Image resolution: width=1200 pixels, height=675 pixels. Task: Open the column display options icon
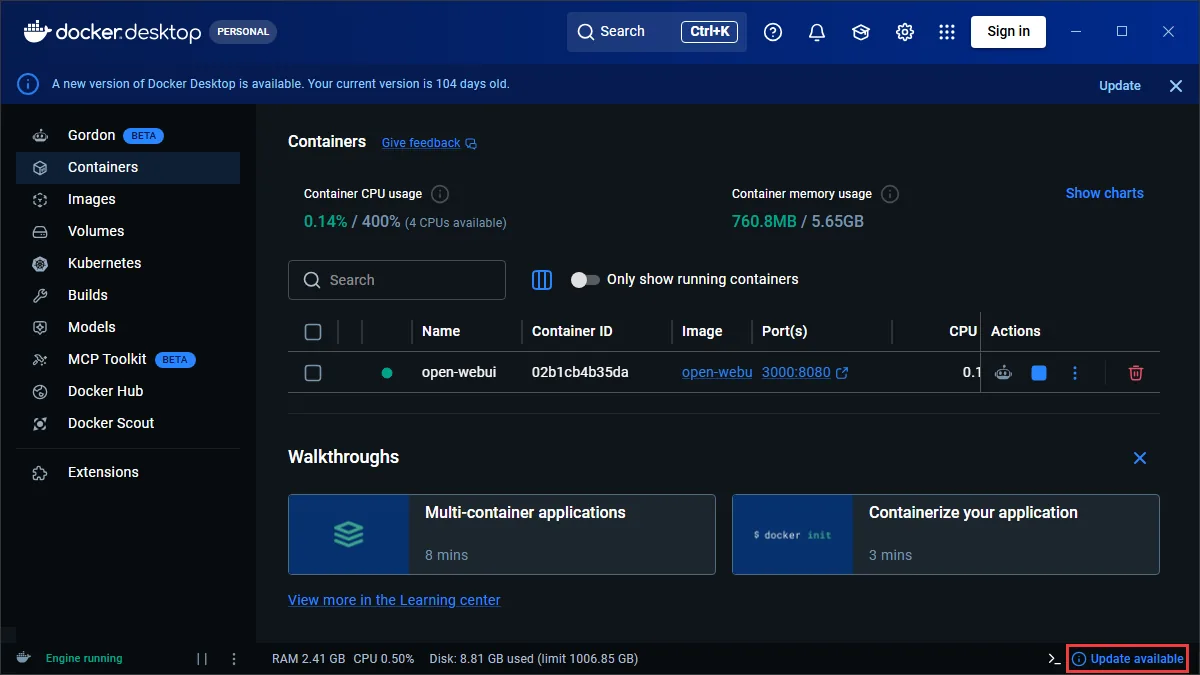click(542, 280)
